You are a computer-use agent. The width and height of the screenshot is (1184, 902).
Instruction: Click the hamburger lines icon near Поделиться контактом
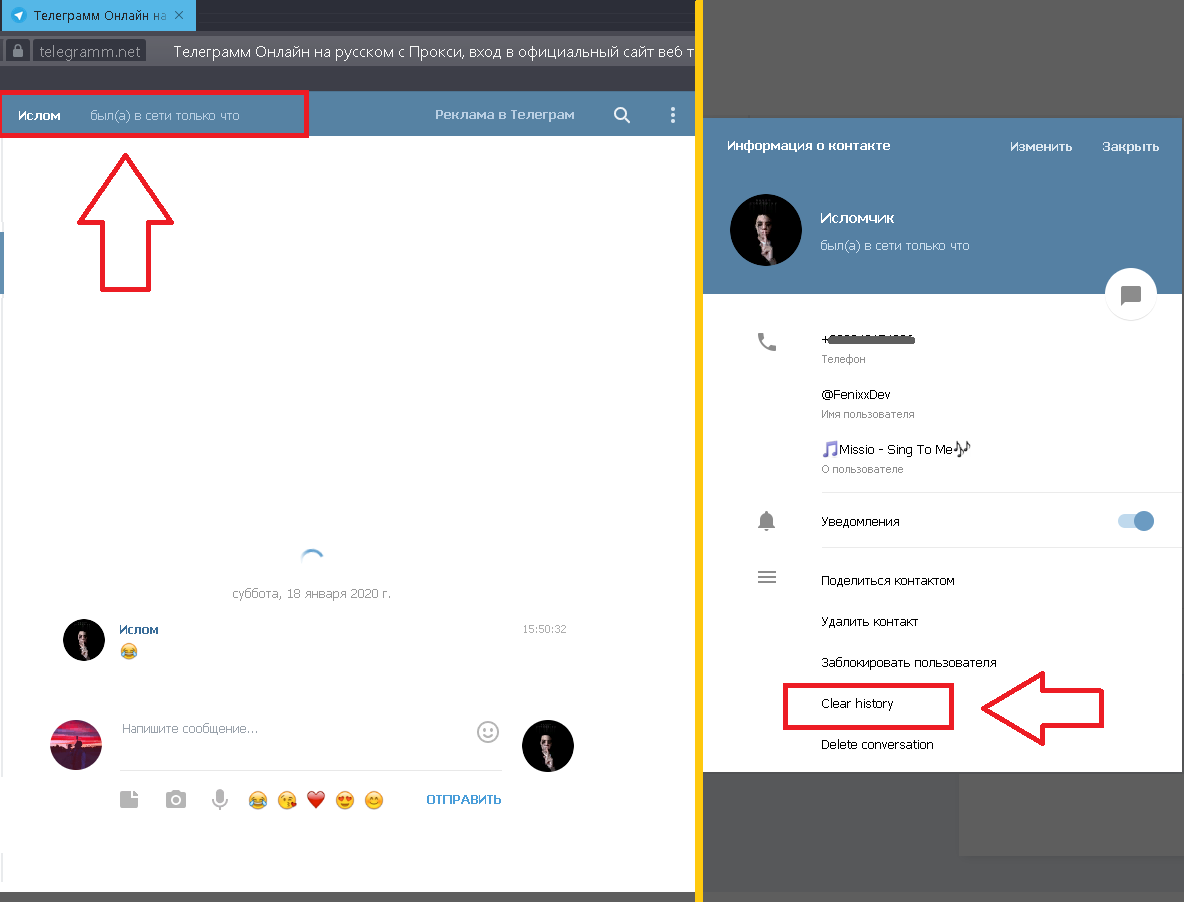pyautogui.click(x=766, y=577)
